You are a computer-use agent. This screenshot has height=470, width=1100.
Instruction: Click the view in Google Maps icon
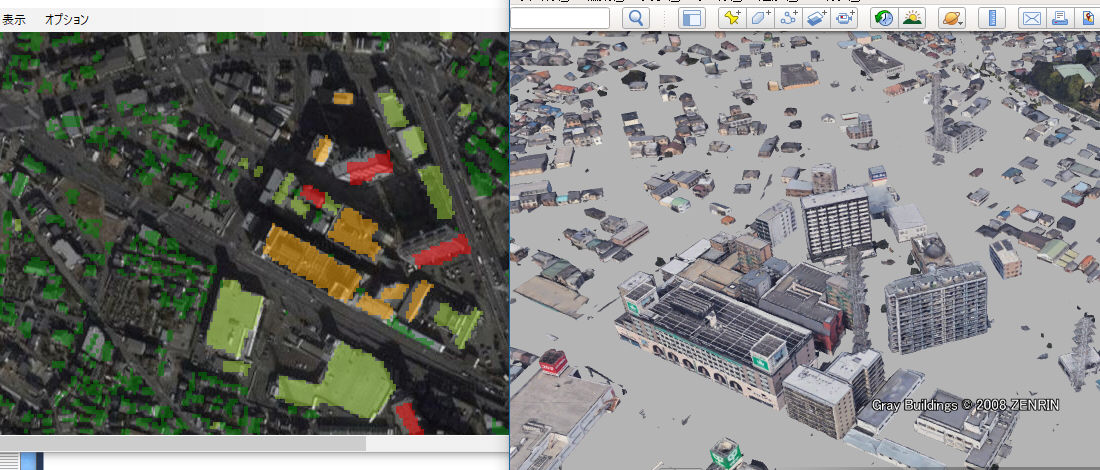point(1088,18)
